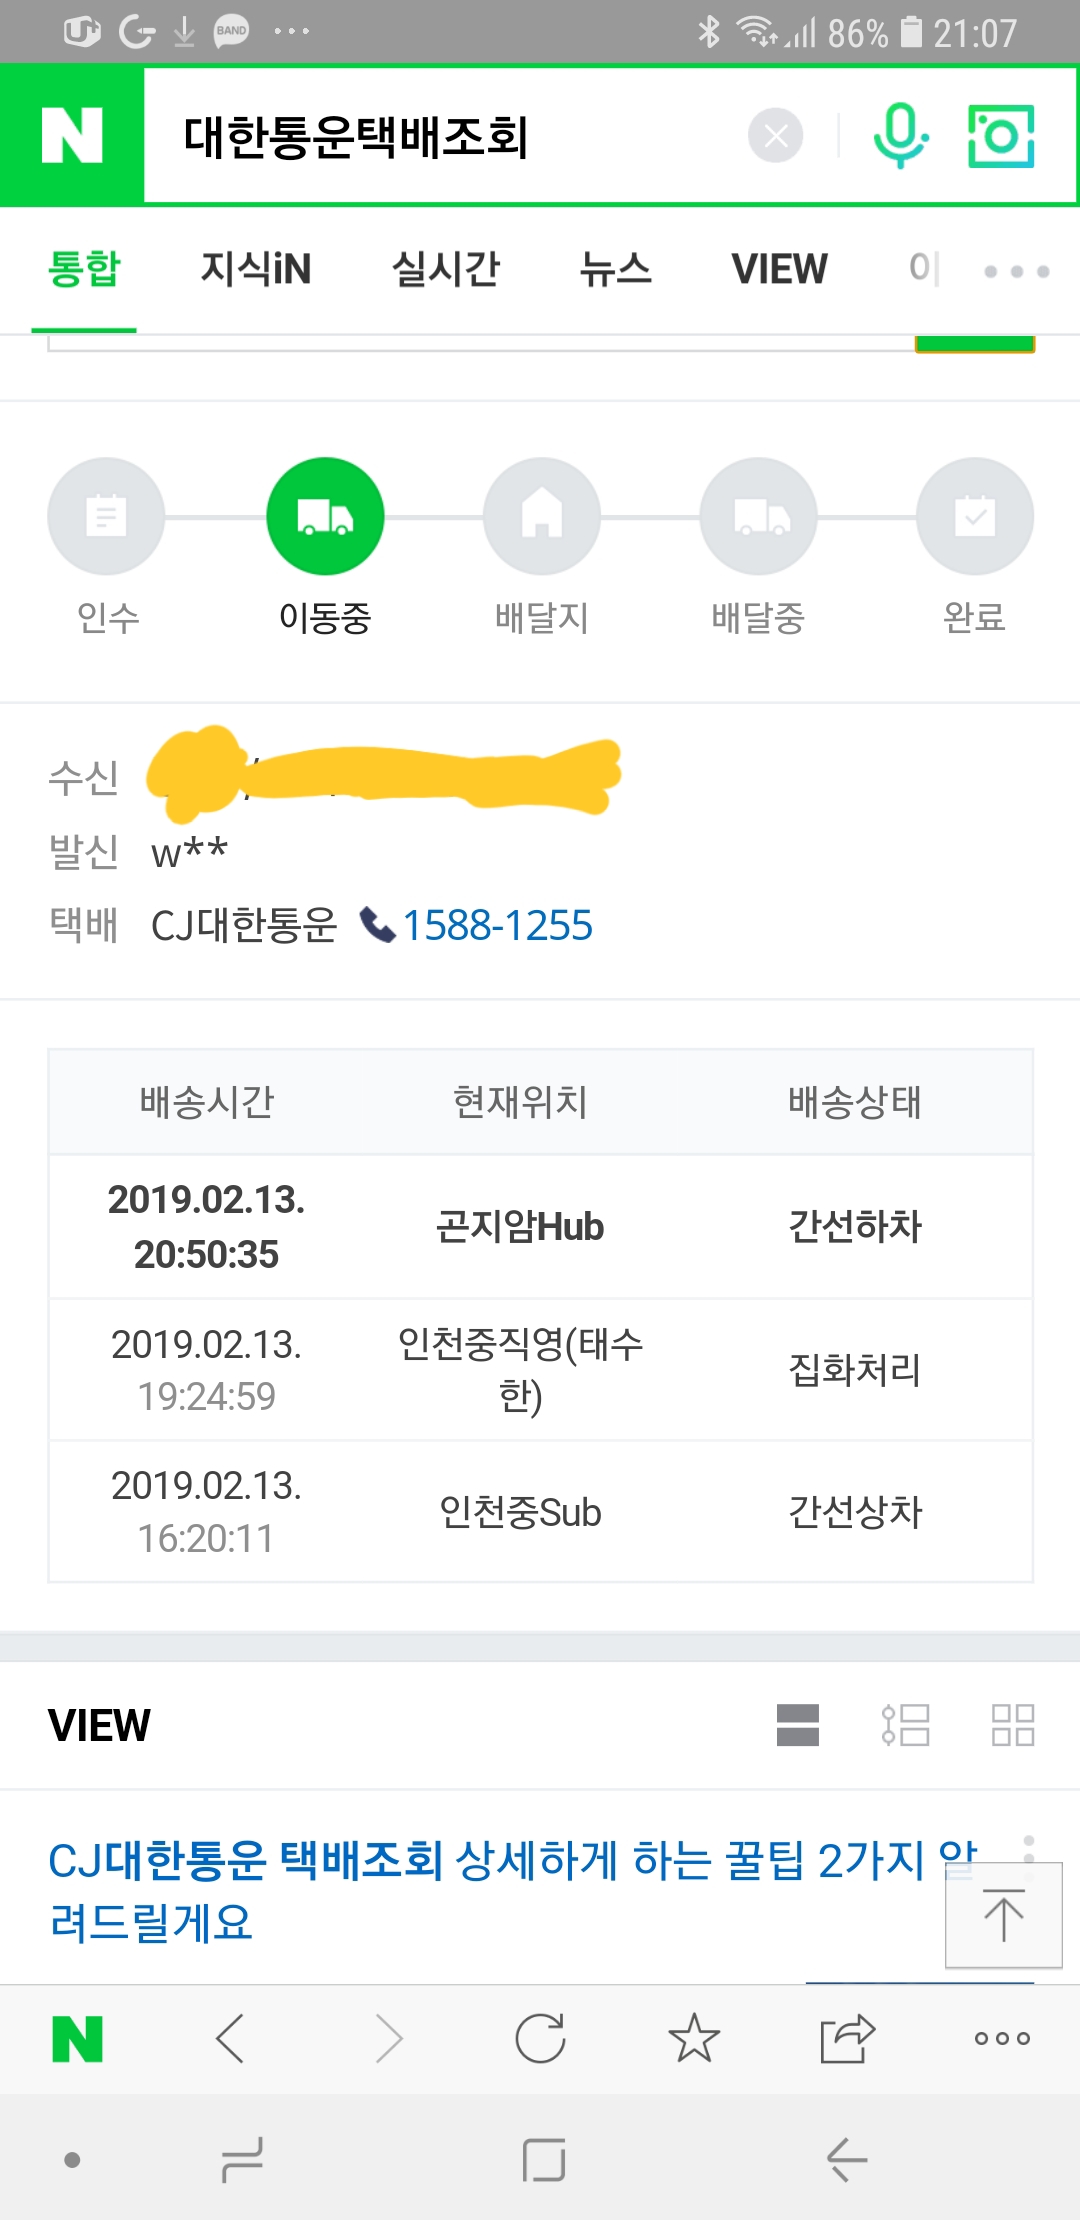Reload the page with refresh icon
The image size is (1080, 2220).
(x=541, y=2038)
